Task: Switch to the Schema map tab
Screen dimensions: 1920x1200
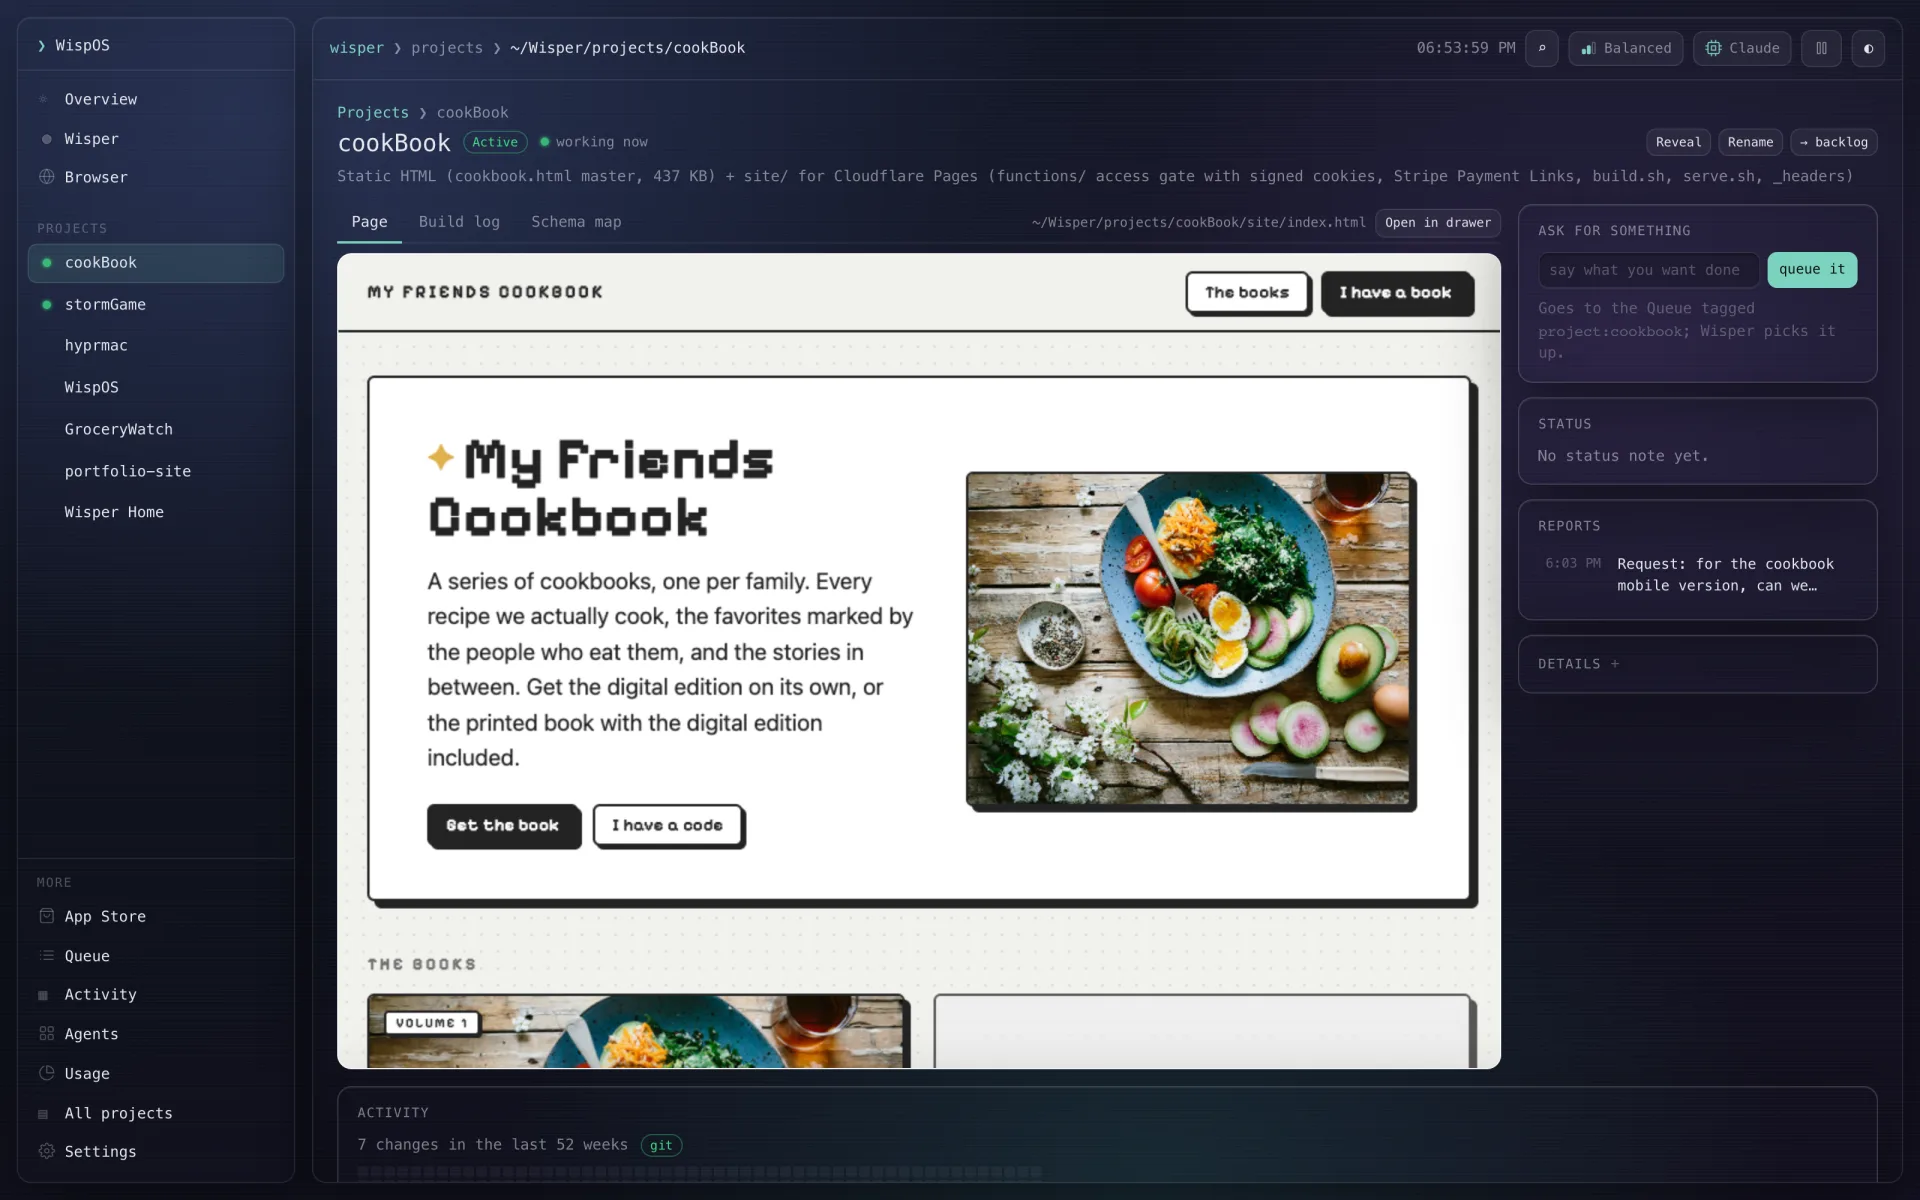Action: (x=576, y=222)
